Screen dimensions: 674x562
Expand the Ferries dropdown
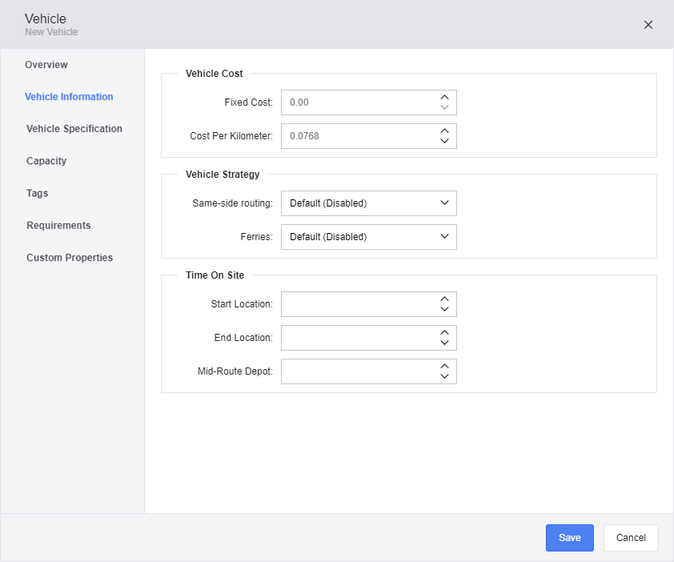369,236
